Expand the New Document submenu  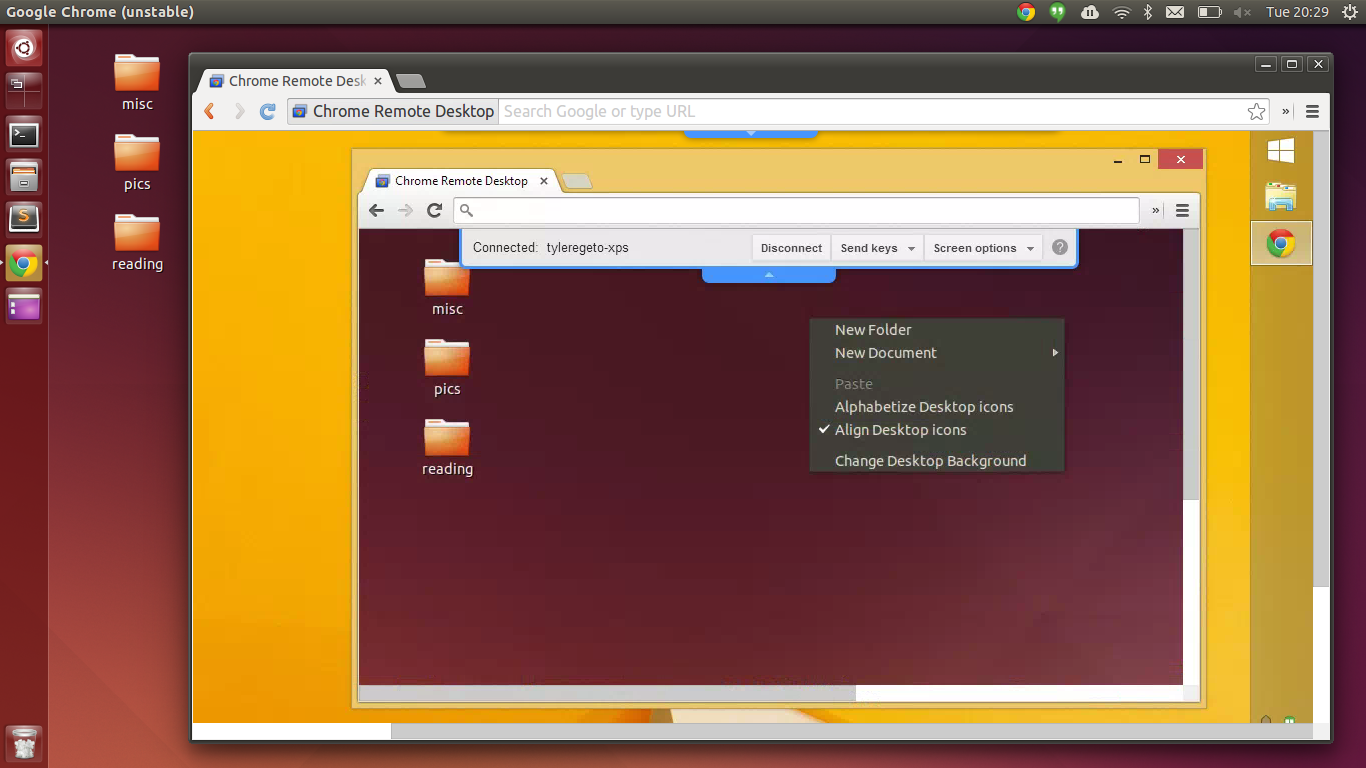click(936, 353)
